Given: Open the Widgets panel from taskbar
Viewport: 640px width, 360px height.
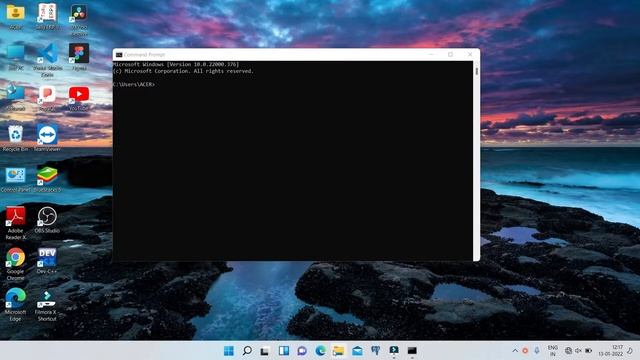Looking at the screenshot, I should tap(284, 351).
